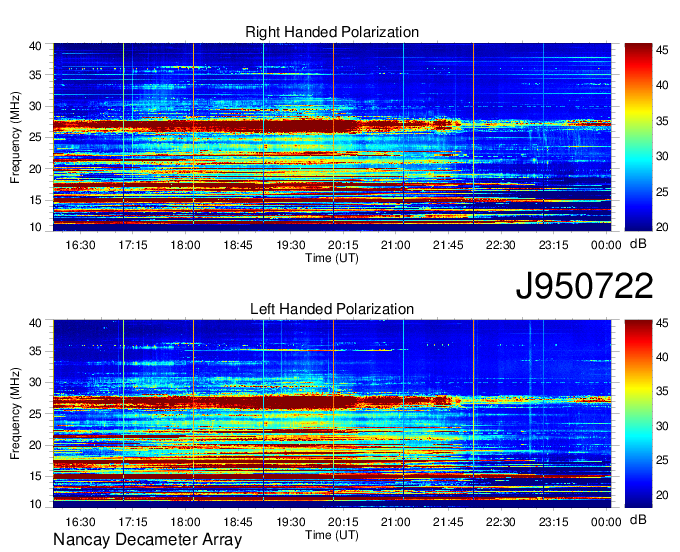Click the 35 dB label on Right Handed colorbar

(662, 121)
